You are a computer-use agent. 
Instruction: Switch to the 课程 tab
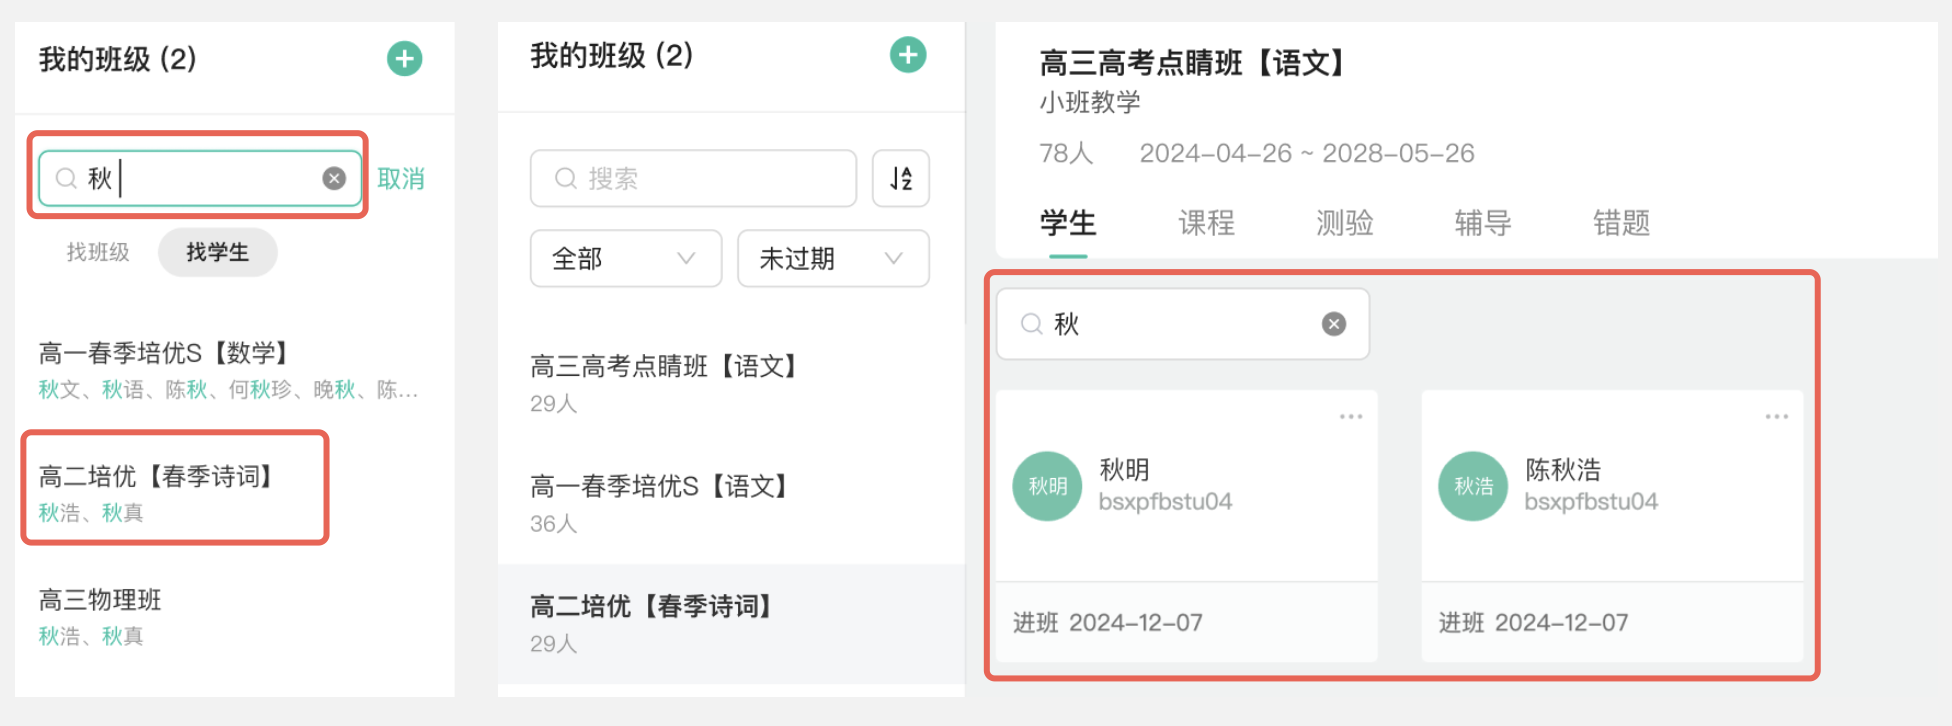point(1207,223)
